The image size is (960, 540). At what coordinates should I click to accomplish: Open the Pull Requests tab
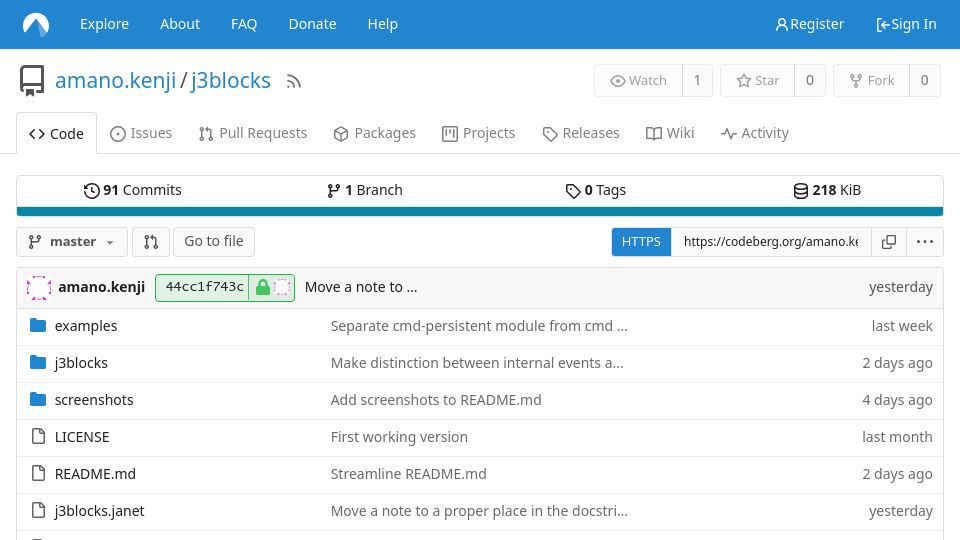[x=253, y=133]
